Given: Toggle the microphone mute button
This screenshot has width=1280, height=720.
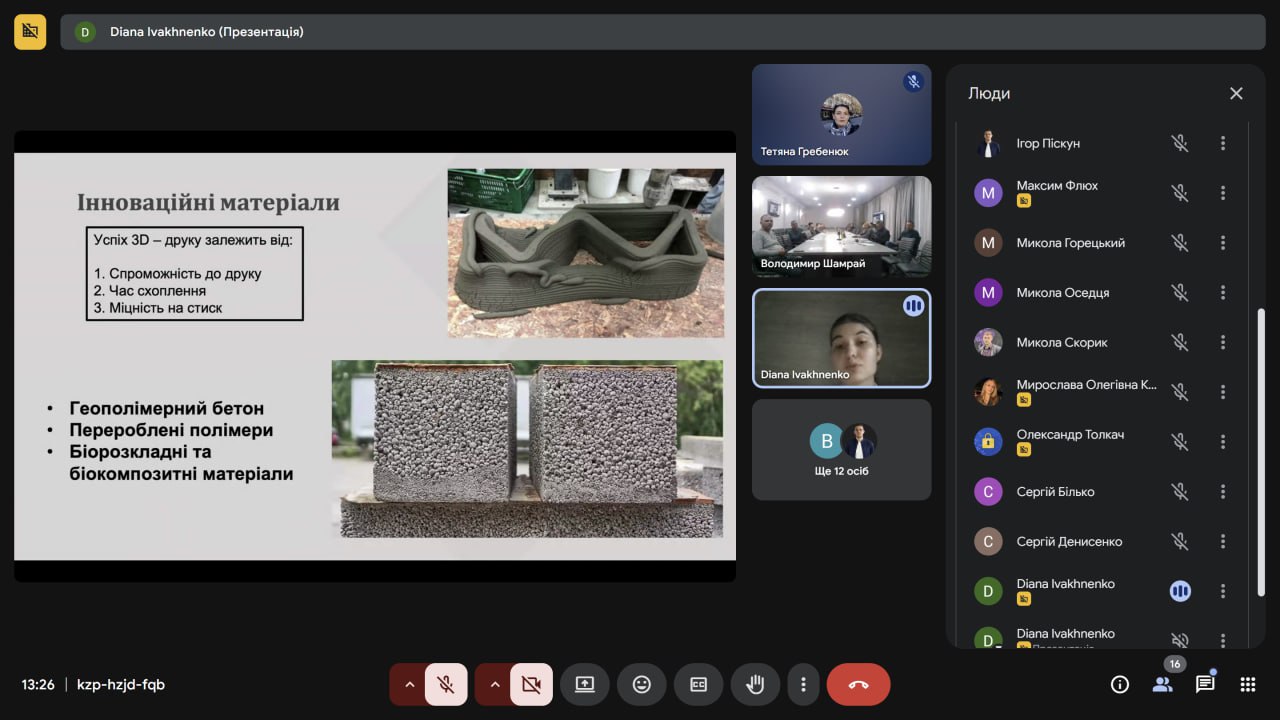Looking at the screenshot, I should 446,685.
